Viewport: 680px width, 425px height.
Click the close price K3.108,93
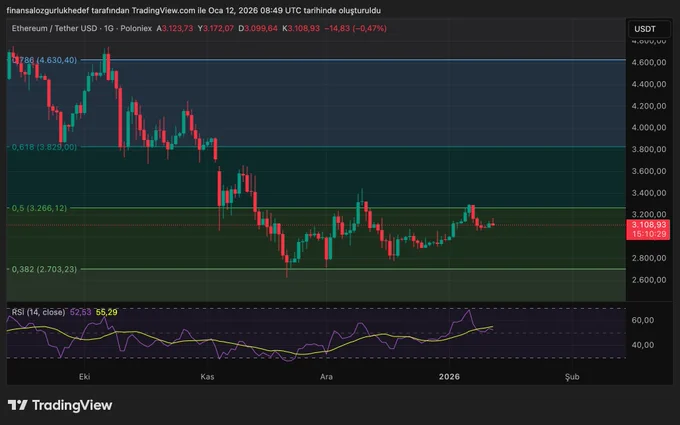[301, 28]
